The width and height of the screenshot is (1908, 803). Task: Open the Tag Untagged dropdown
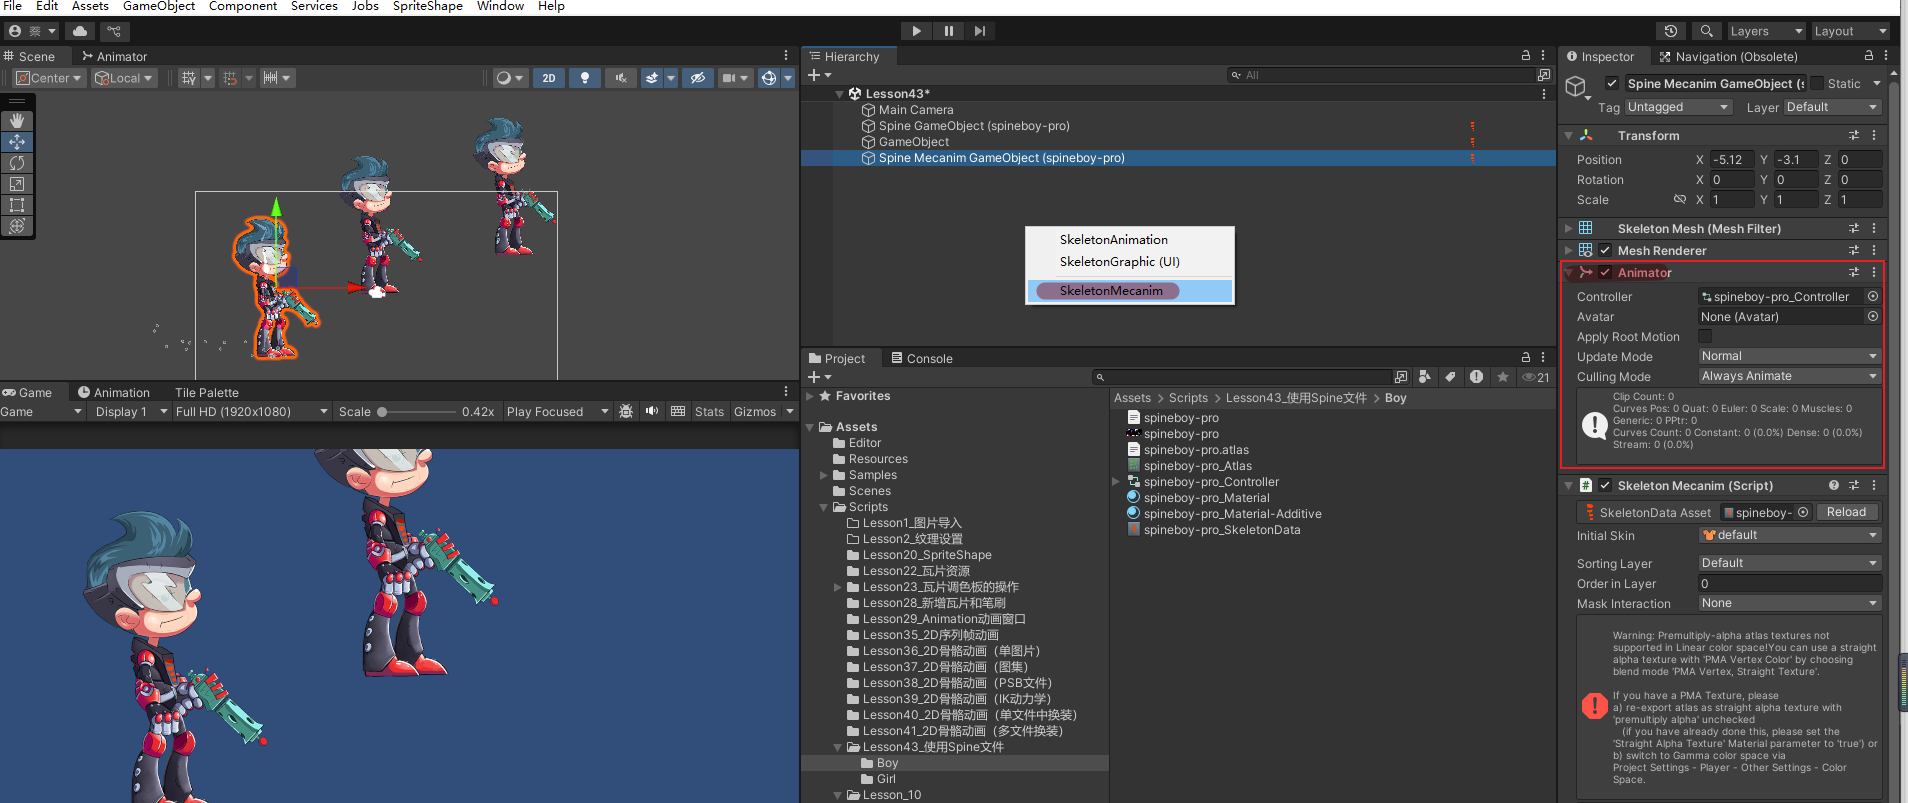click(1678, 107)
